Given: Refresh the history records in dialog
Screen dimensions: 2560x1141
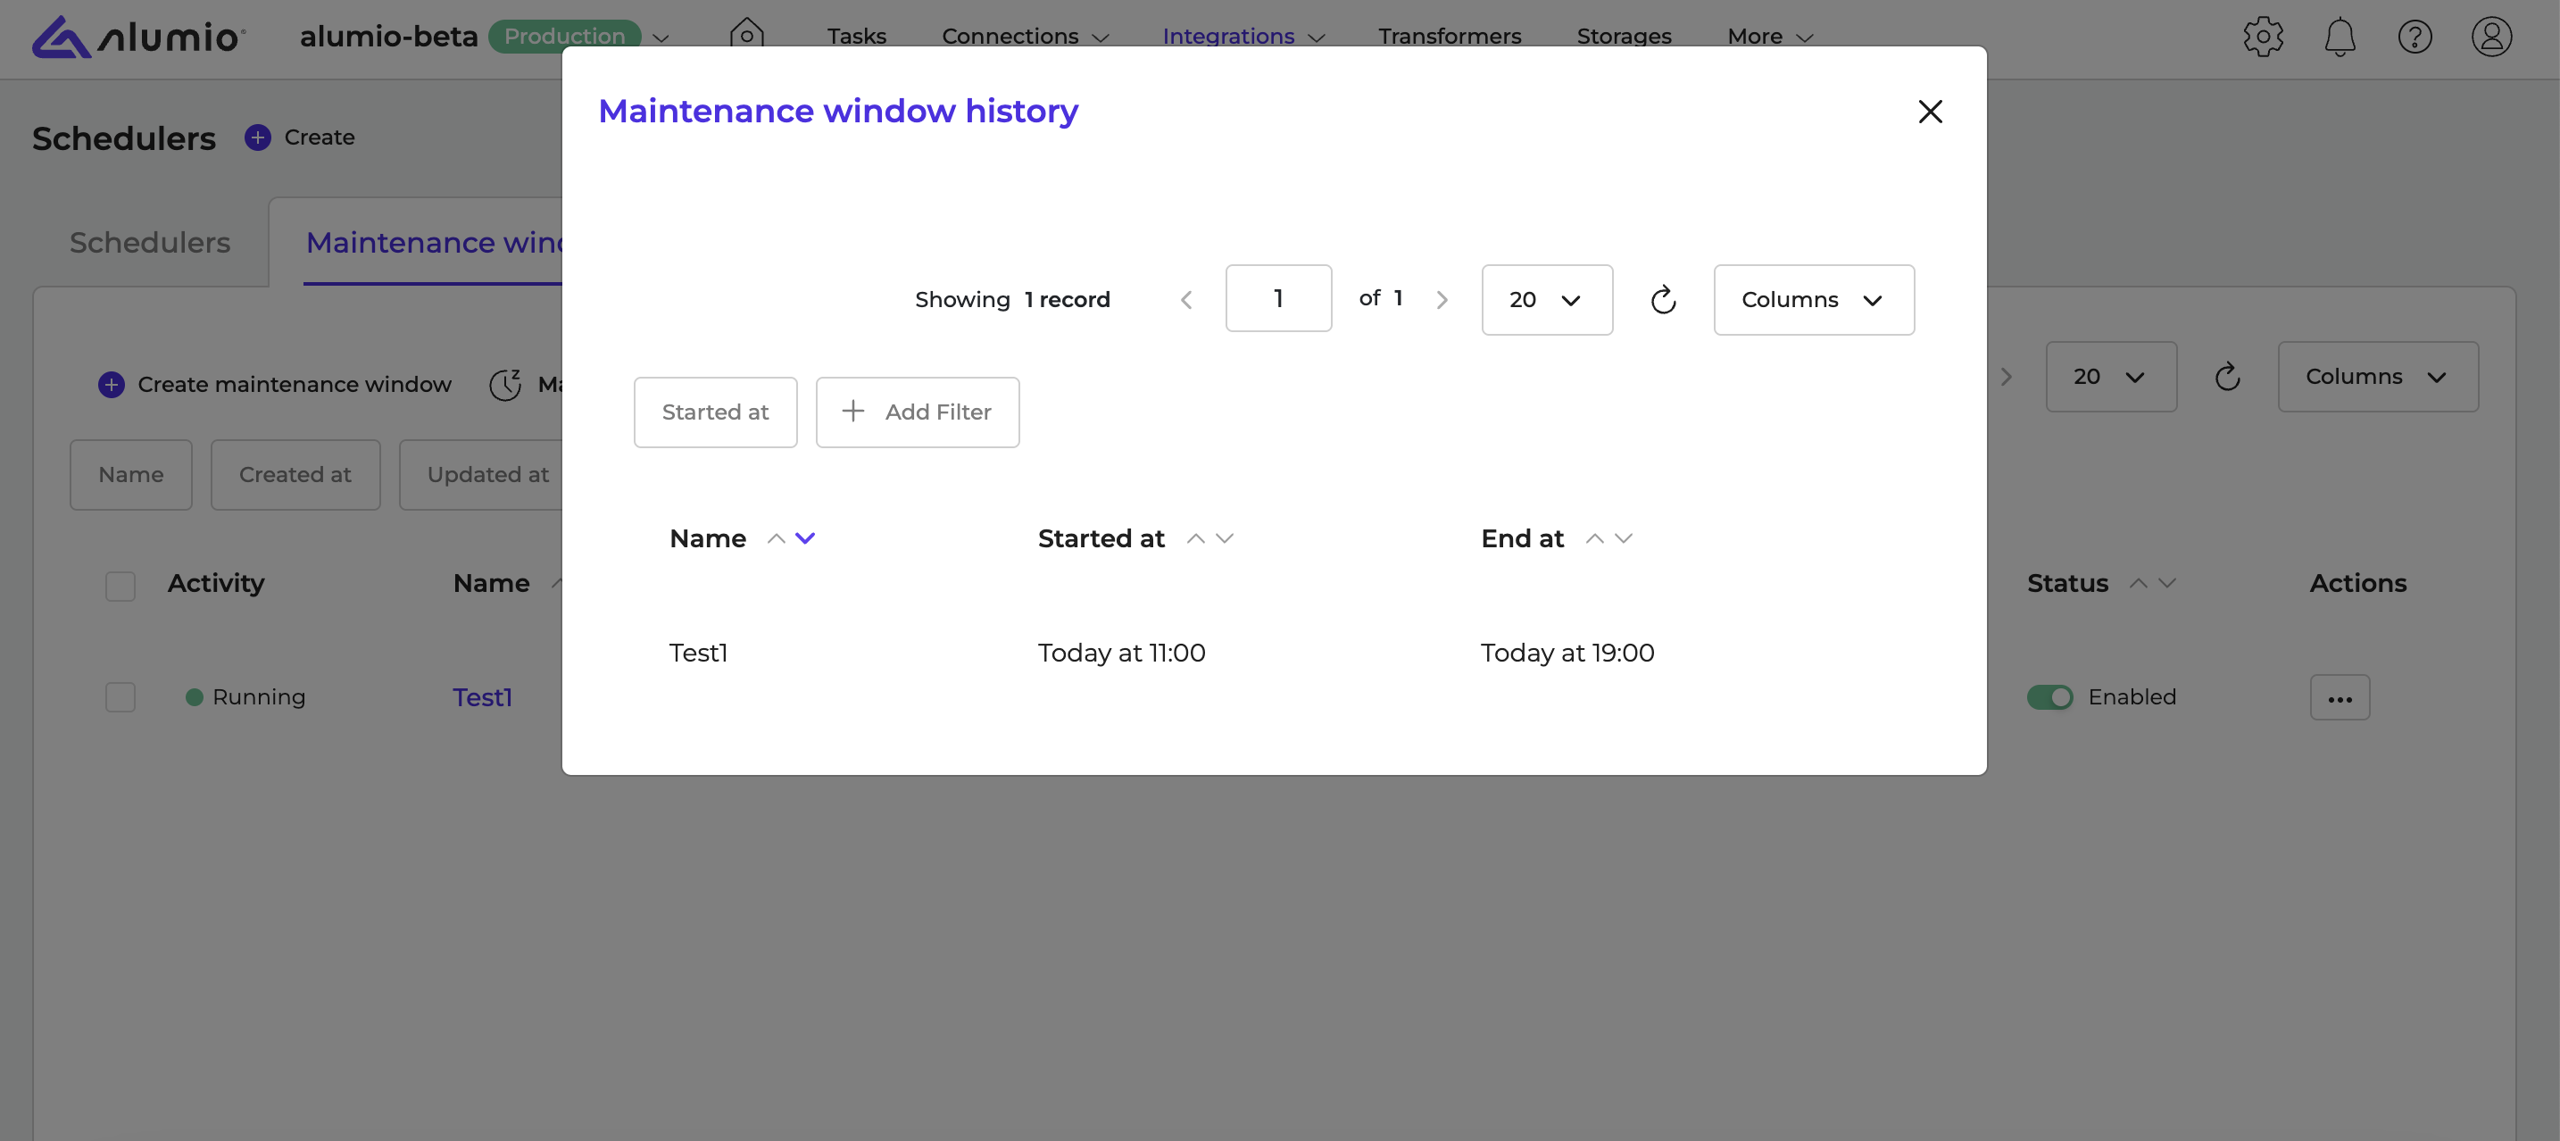Looking at the screenshot, I should tap(1663, 299).
